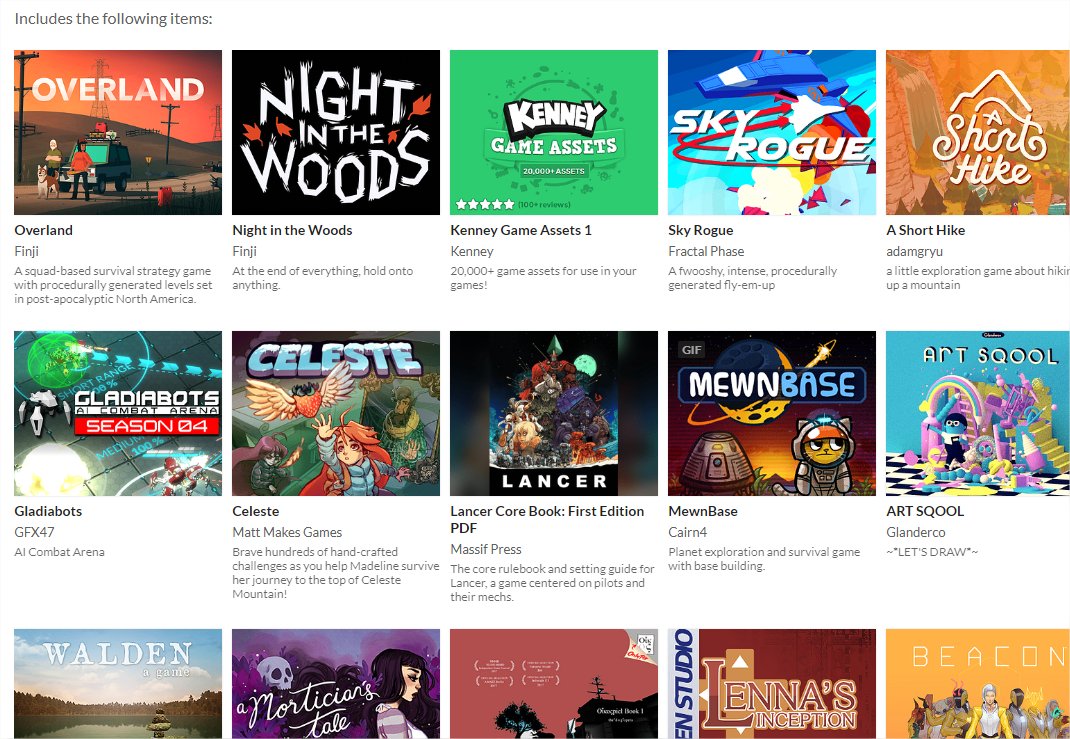Open the Lenna's Inception cover image
1070x739 pixels.
(772, 684)
